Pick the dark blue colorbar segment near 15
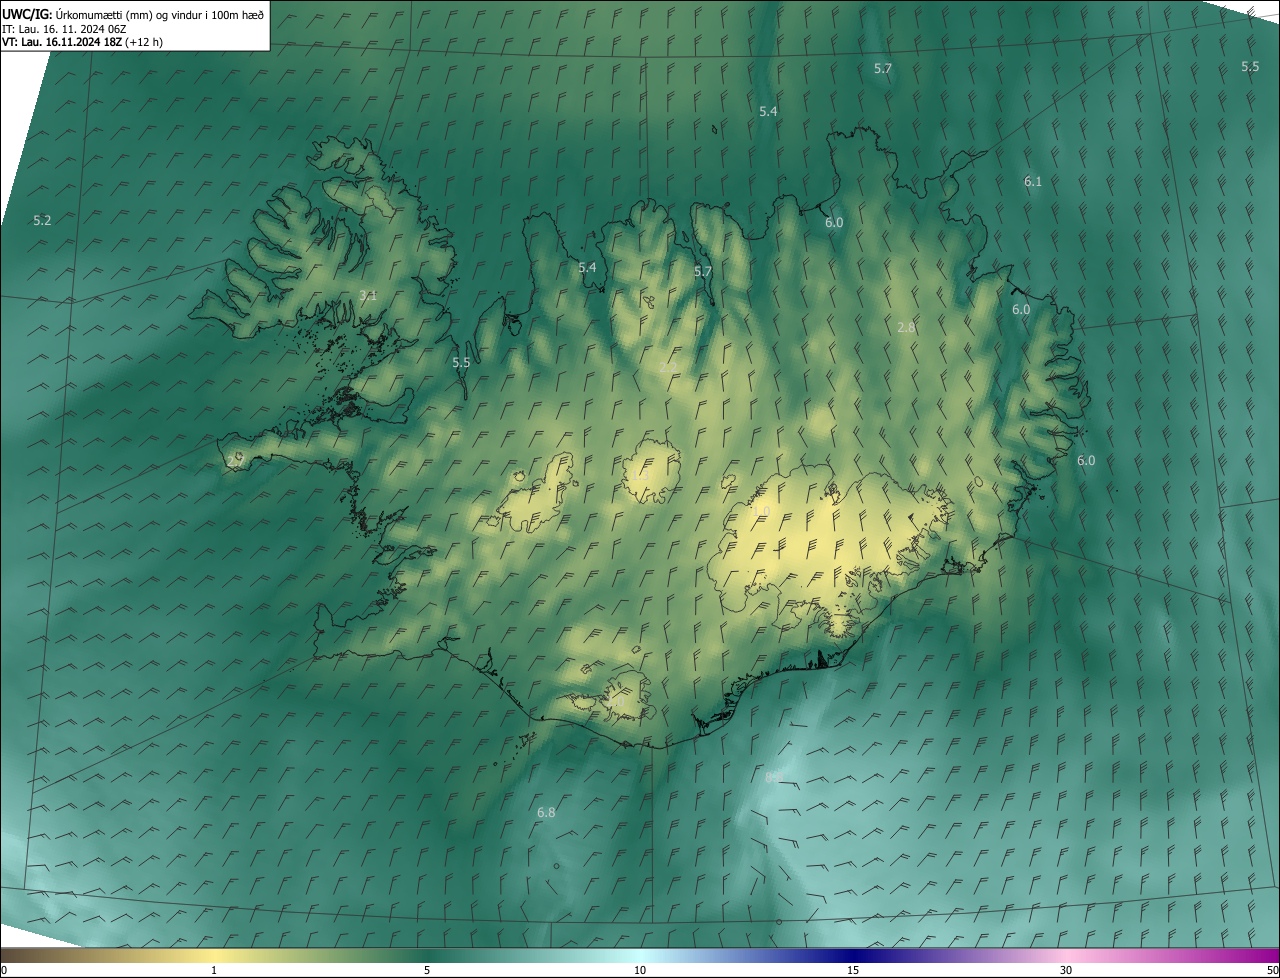This screenshot has height=978, width=1280. 853,955
